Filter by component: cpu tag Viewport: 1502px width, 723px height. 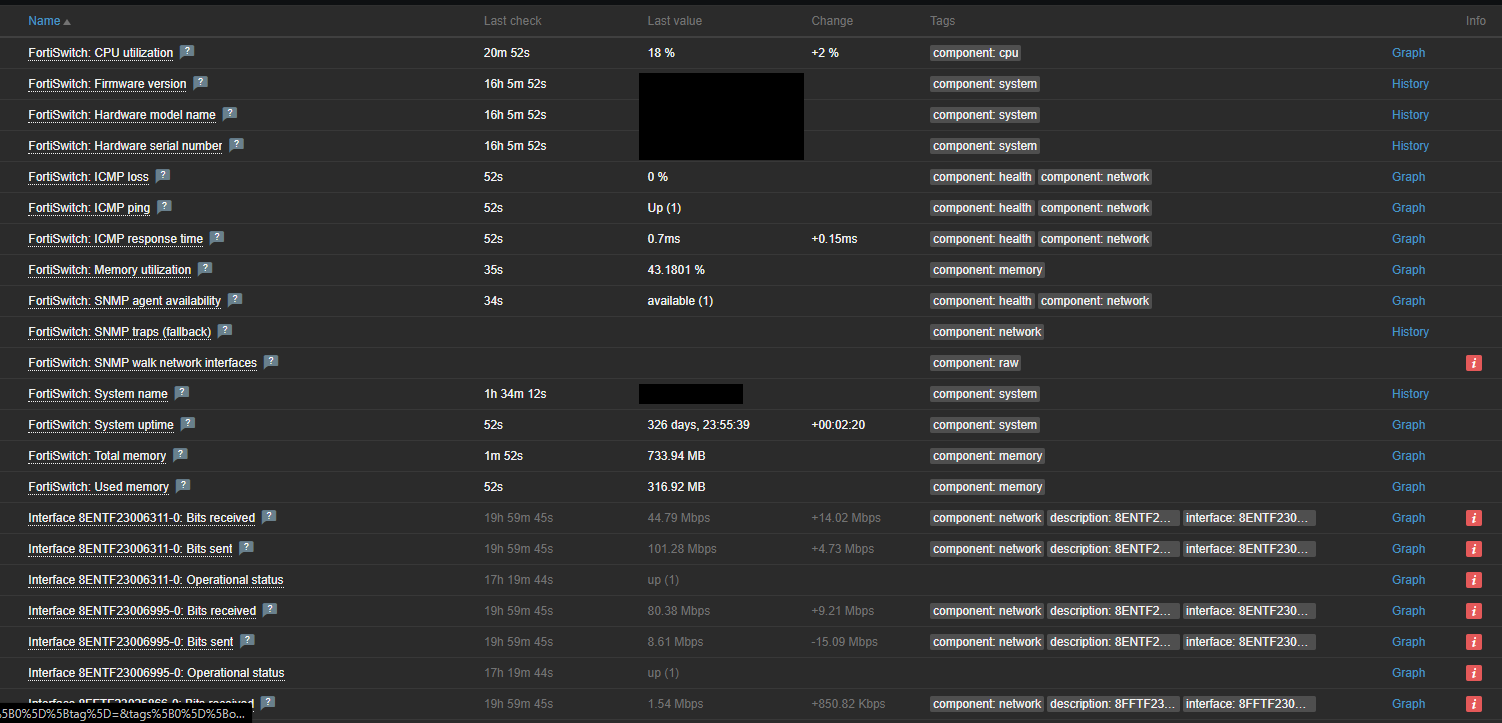tap(976, 53)
